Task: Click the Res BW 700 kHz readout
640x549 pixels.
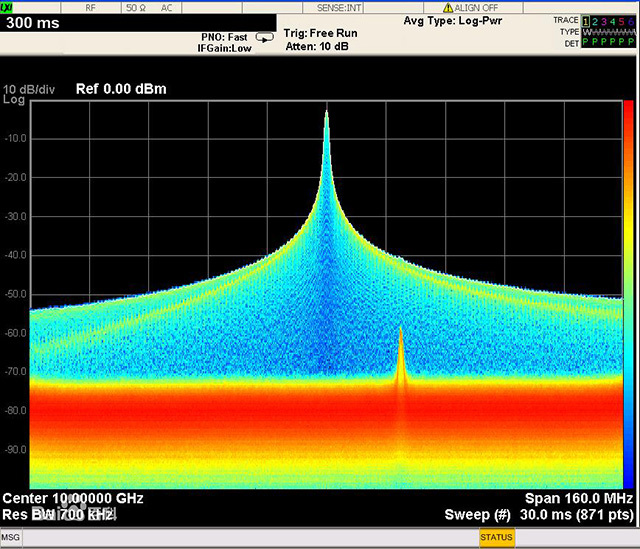Action: (59, 515)
